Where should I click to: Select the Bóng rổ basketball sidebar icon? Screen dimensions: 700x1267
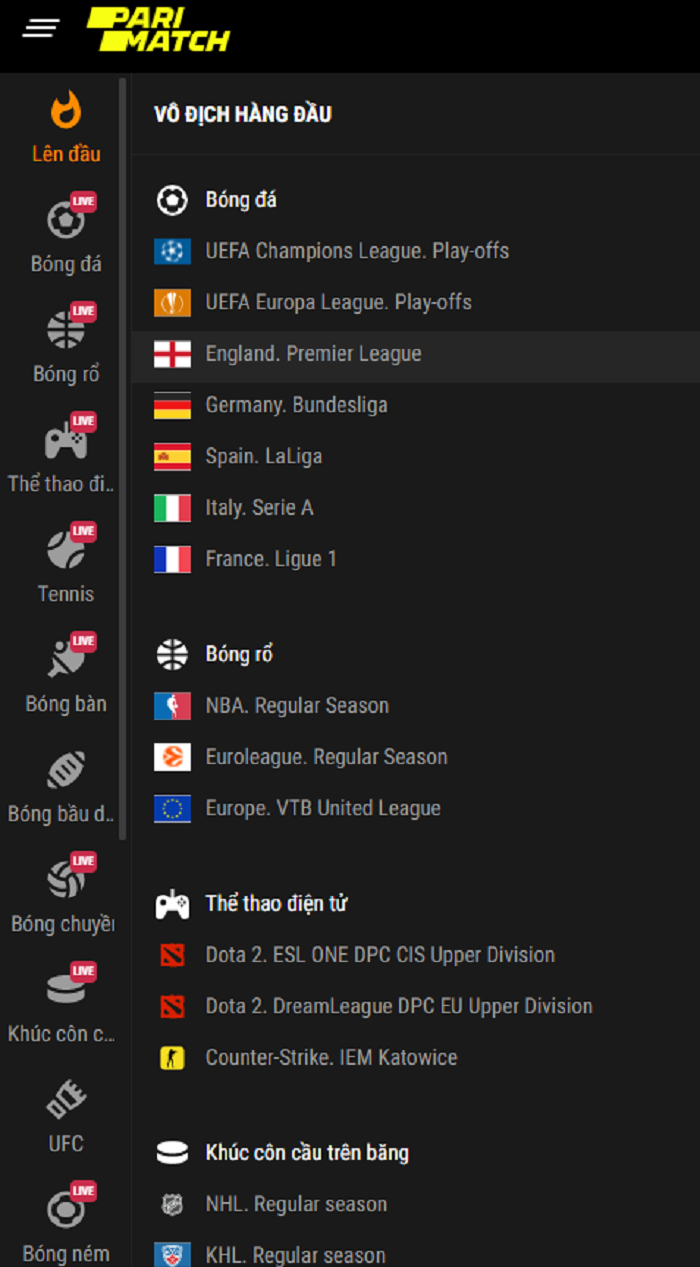[66, 330]
